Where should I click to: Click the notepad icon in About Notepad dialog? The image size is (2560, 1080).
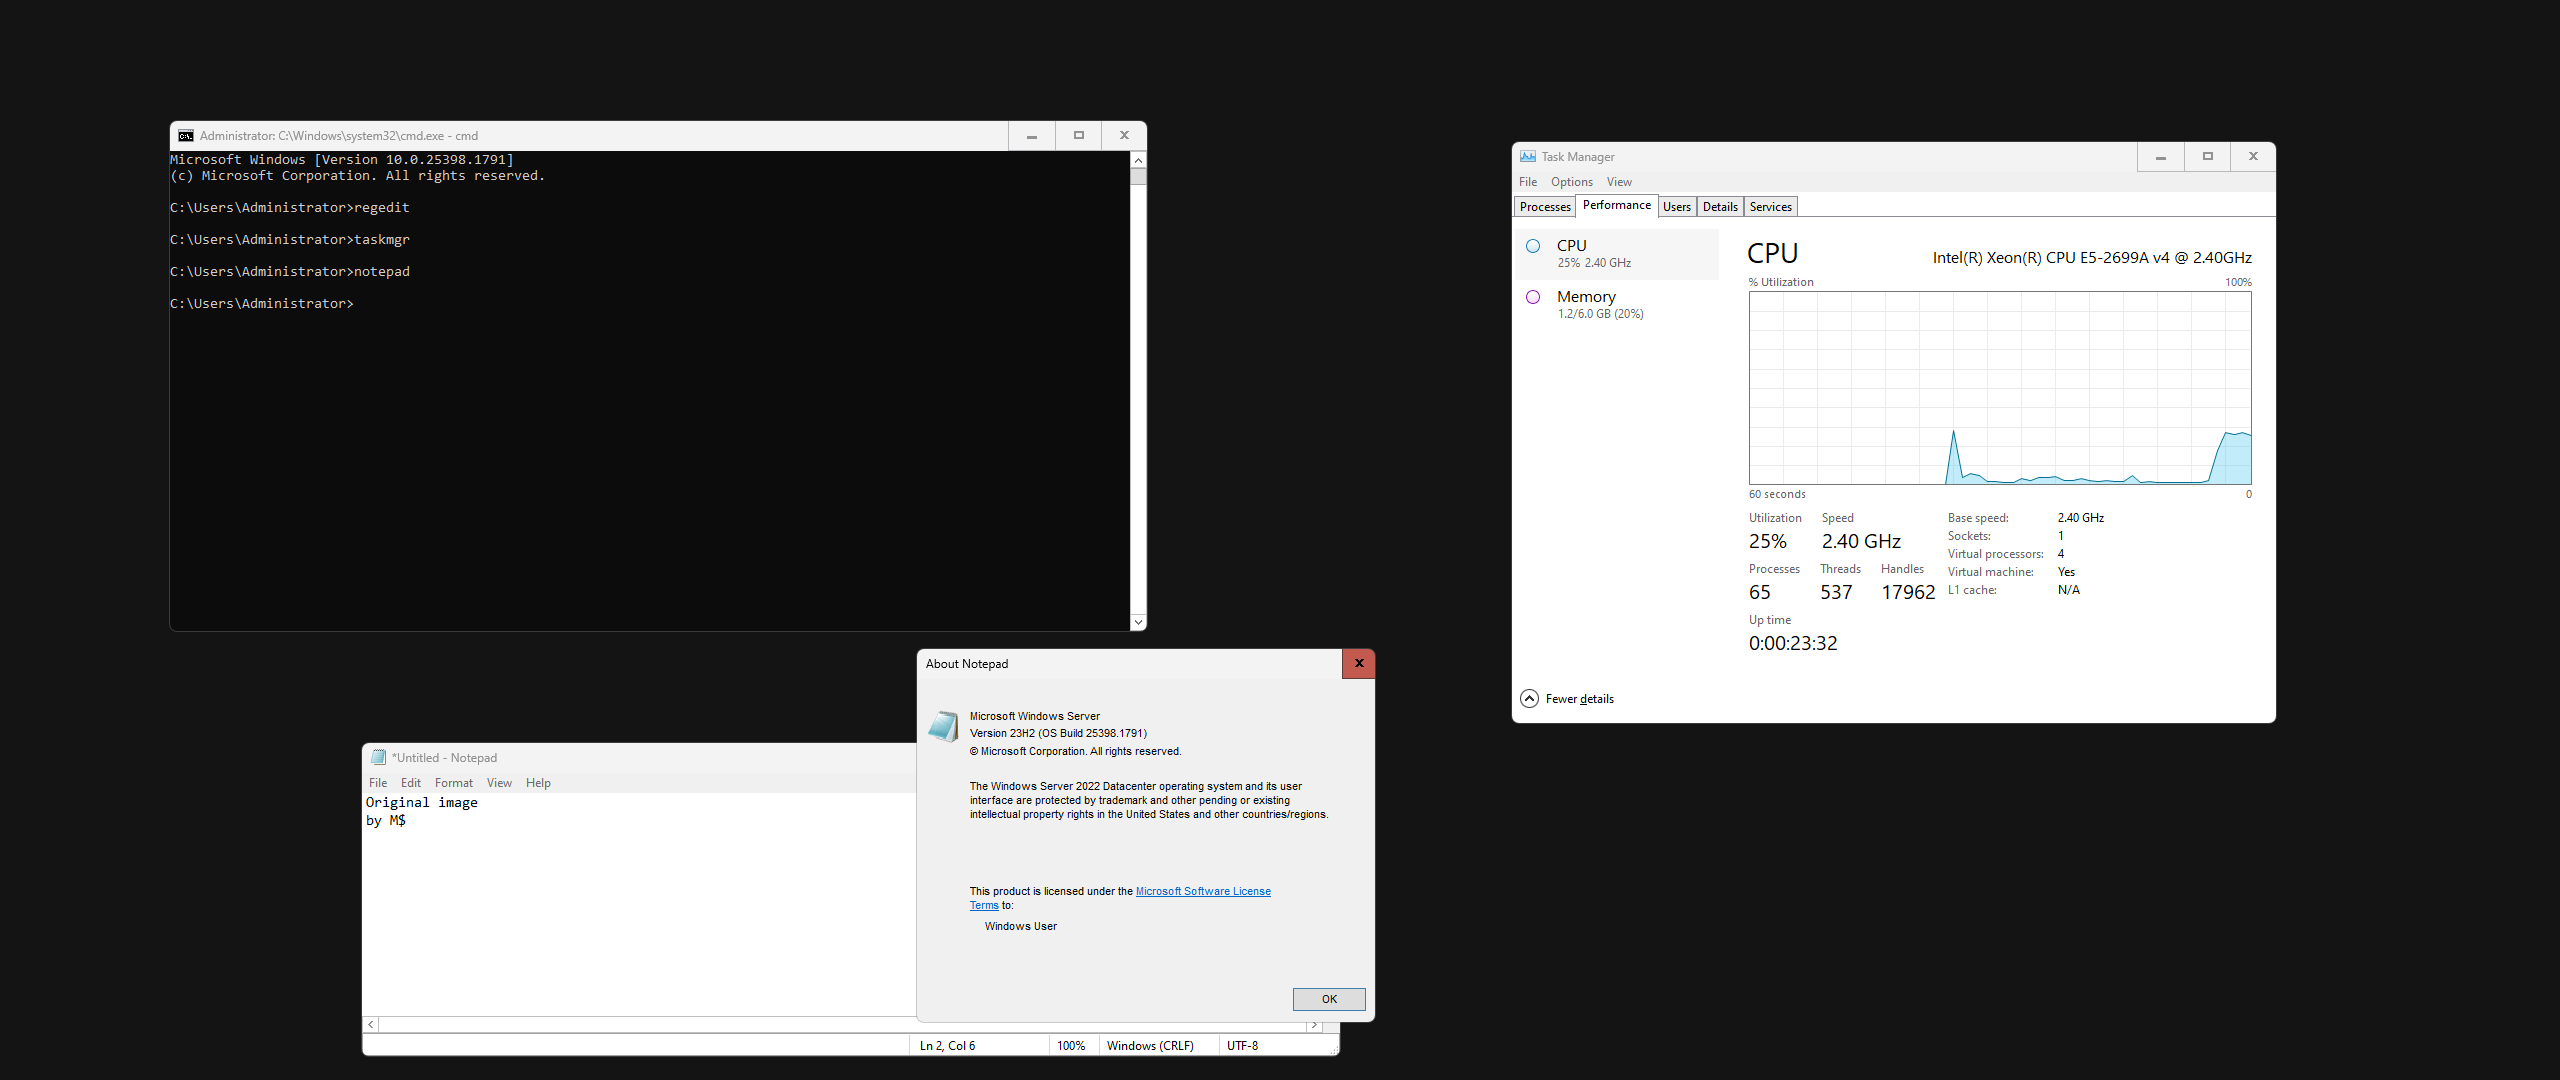[943, 726]
